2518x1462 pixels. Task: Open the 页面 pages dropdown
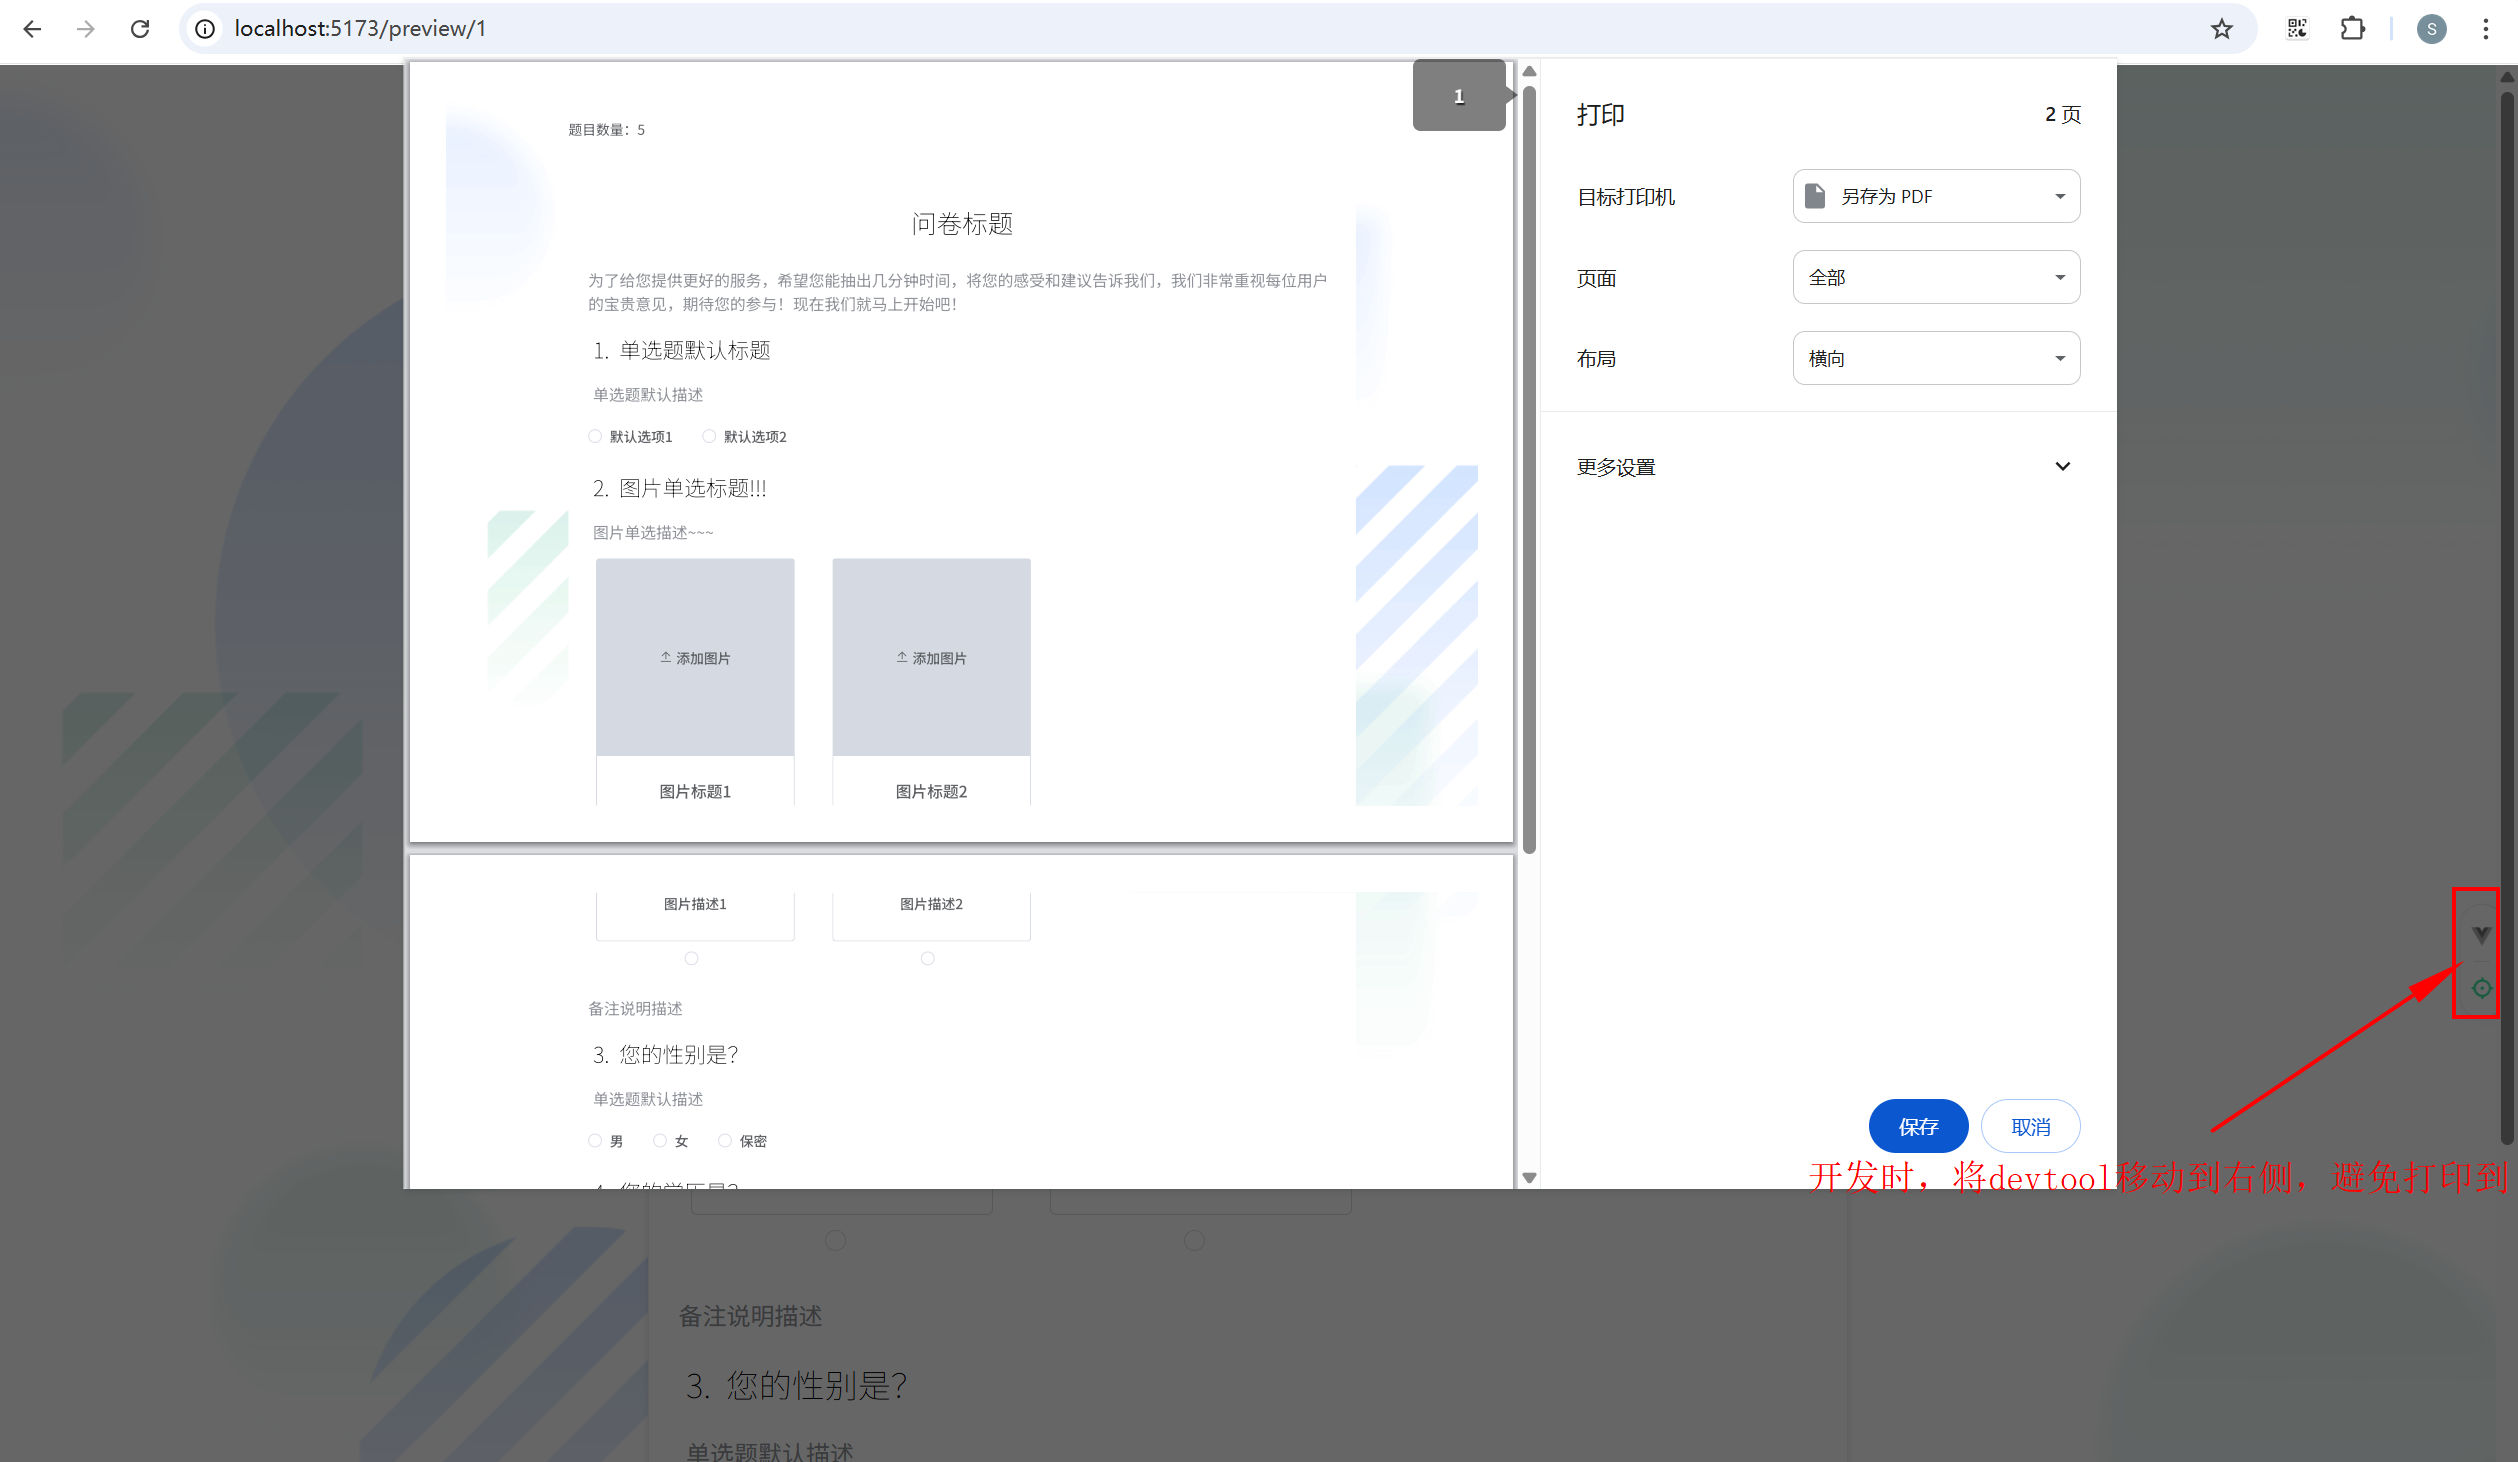(1936, 277)
